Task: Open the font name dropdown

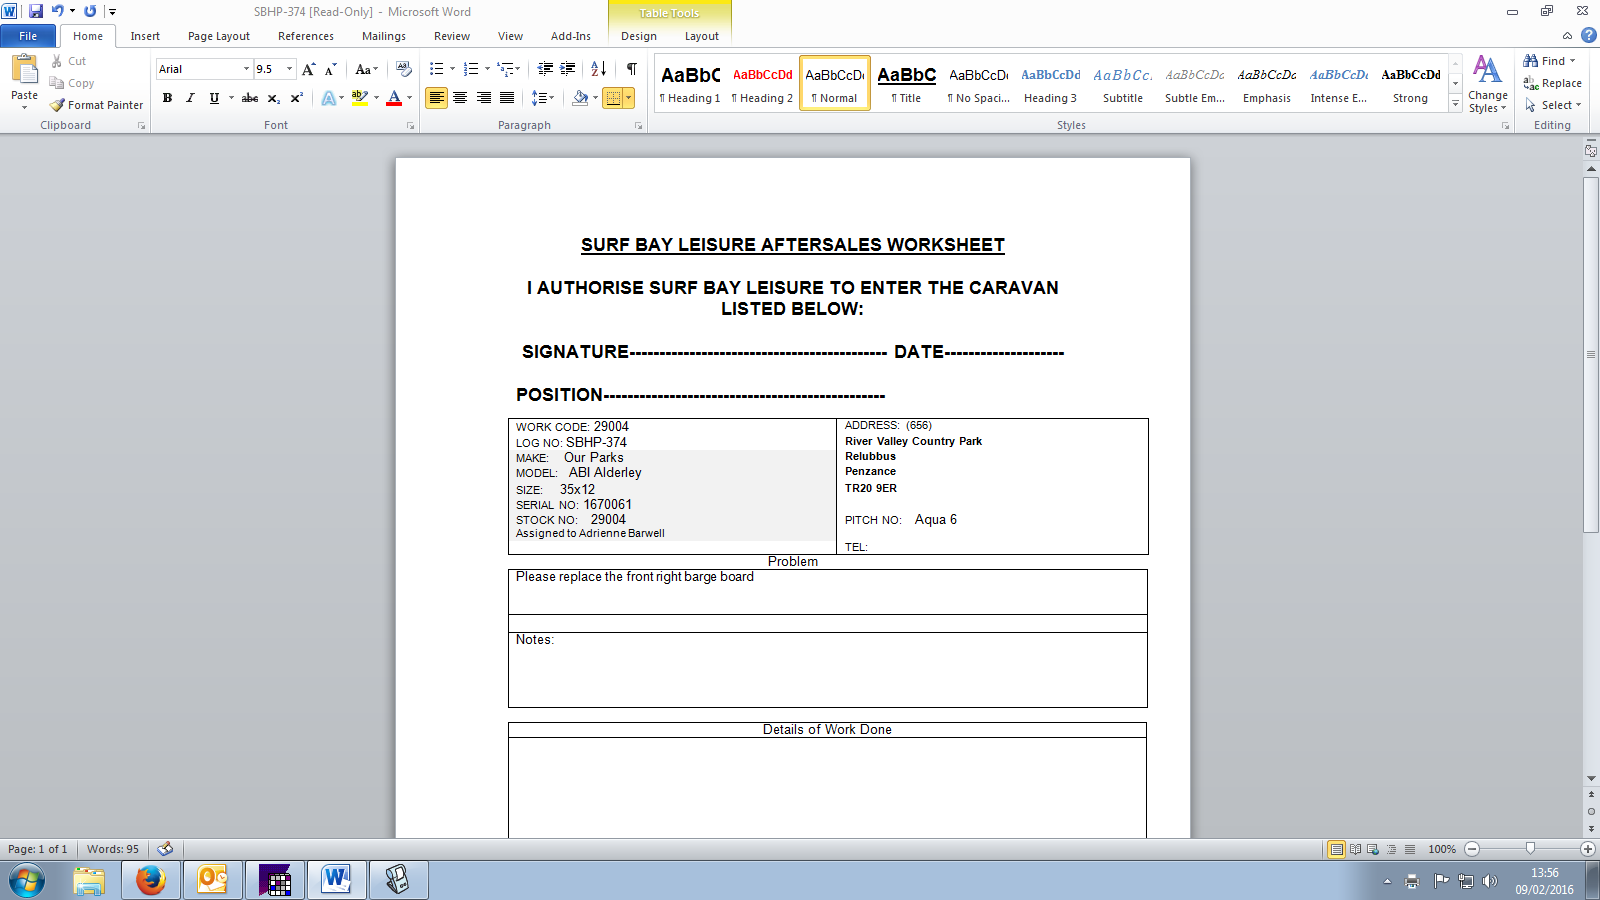Action: point(246,69)
